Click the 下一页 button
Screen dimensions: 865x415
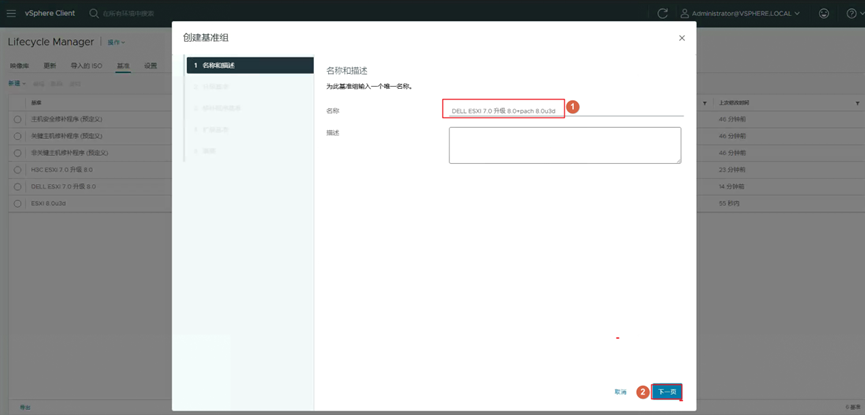click(667, 392)
